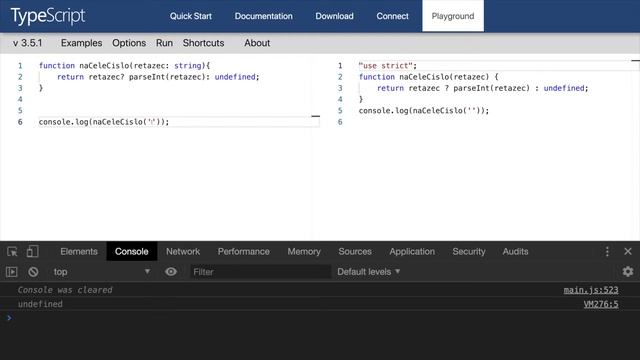Switch to the Audits tab
640x360 pixels.
pyautogui.click(x=515, y=251)
